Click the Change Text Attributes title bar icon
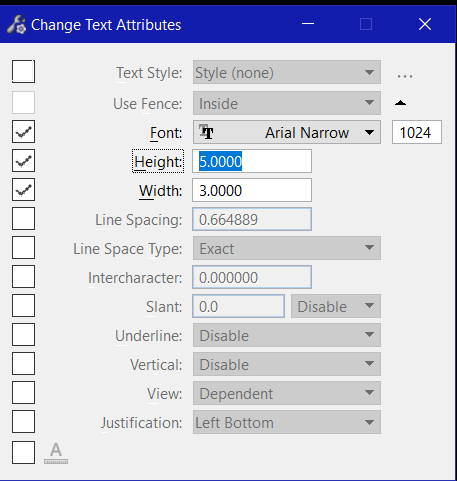This screenshot has height=481, width=457. tap(16, 25)
